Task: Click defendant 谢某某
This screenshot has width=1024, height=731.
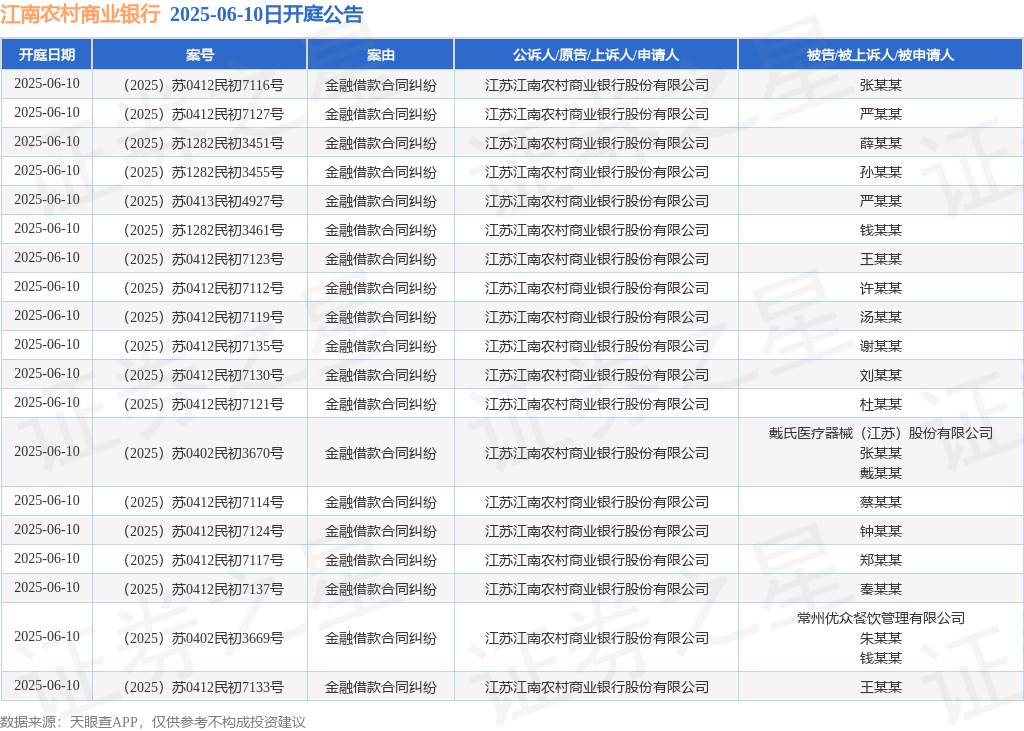Action: [x=880, y=346]
